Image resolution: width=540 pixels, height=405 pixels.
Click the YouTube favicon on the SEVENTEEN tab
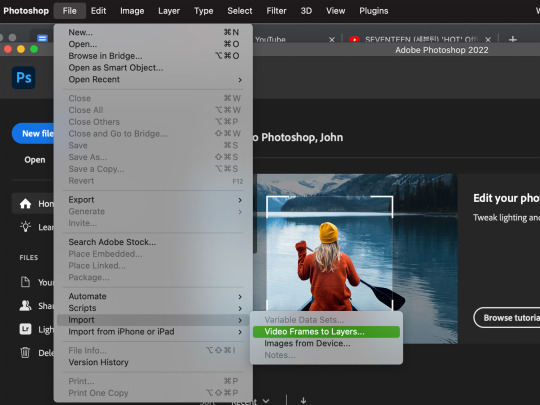point(354,40)
